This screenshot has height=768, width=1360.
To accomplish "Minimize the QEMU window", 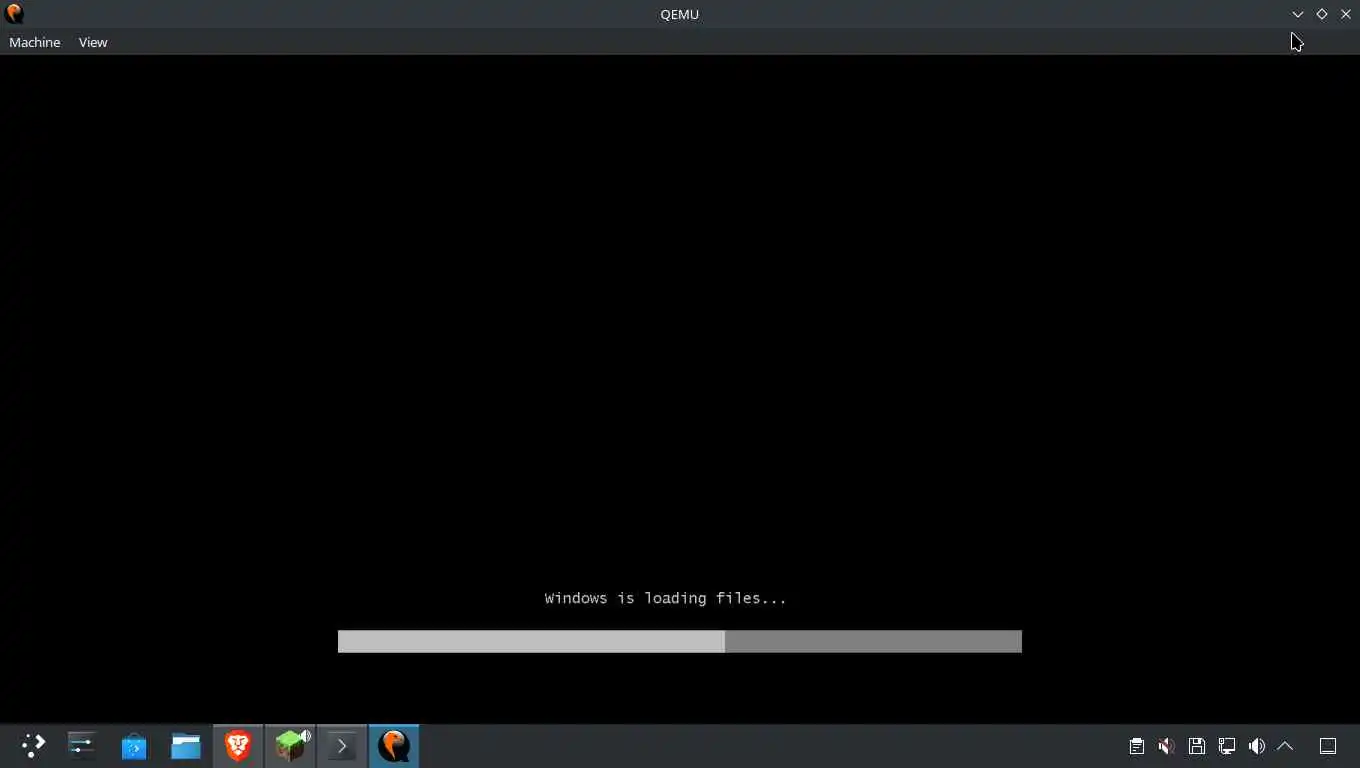I will pos(1298,14).
